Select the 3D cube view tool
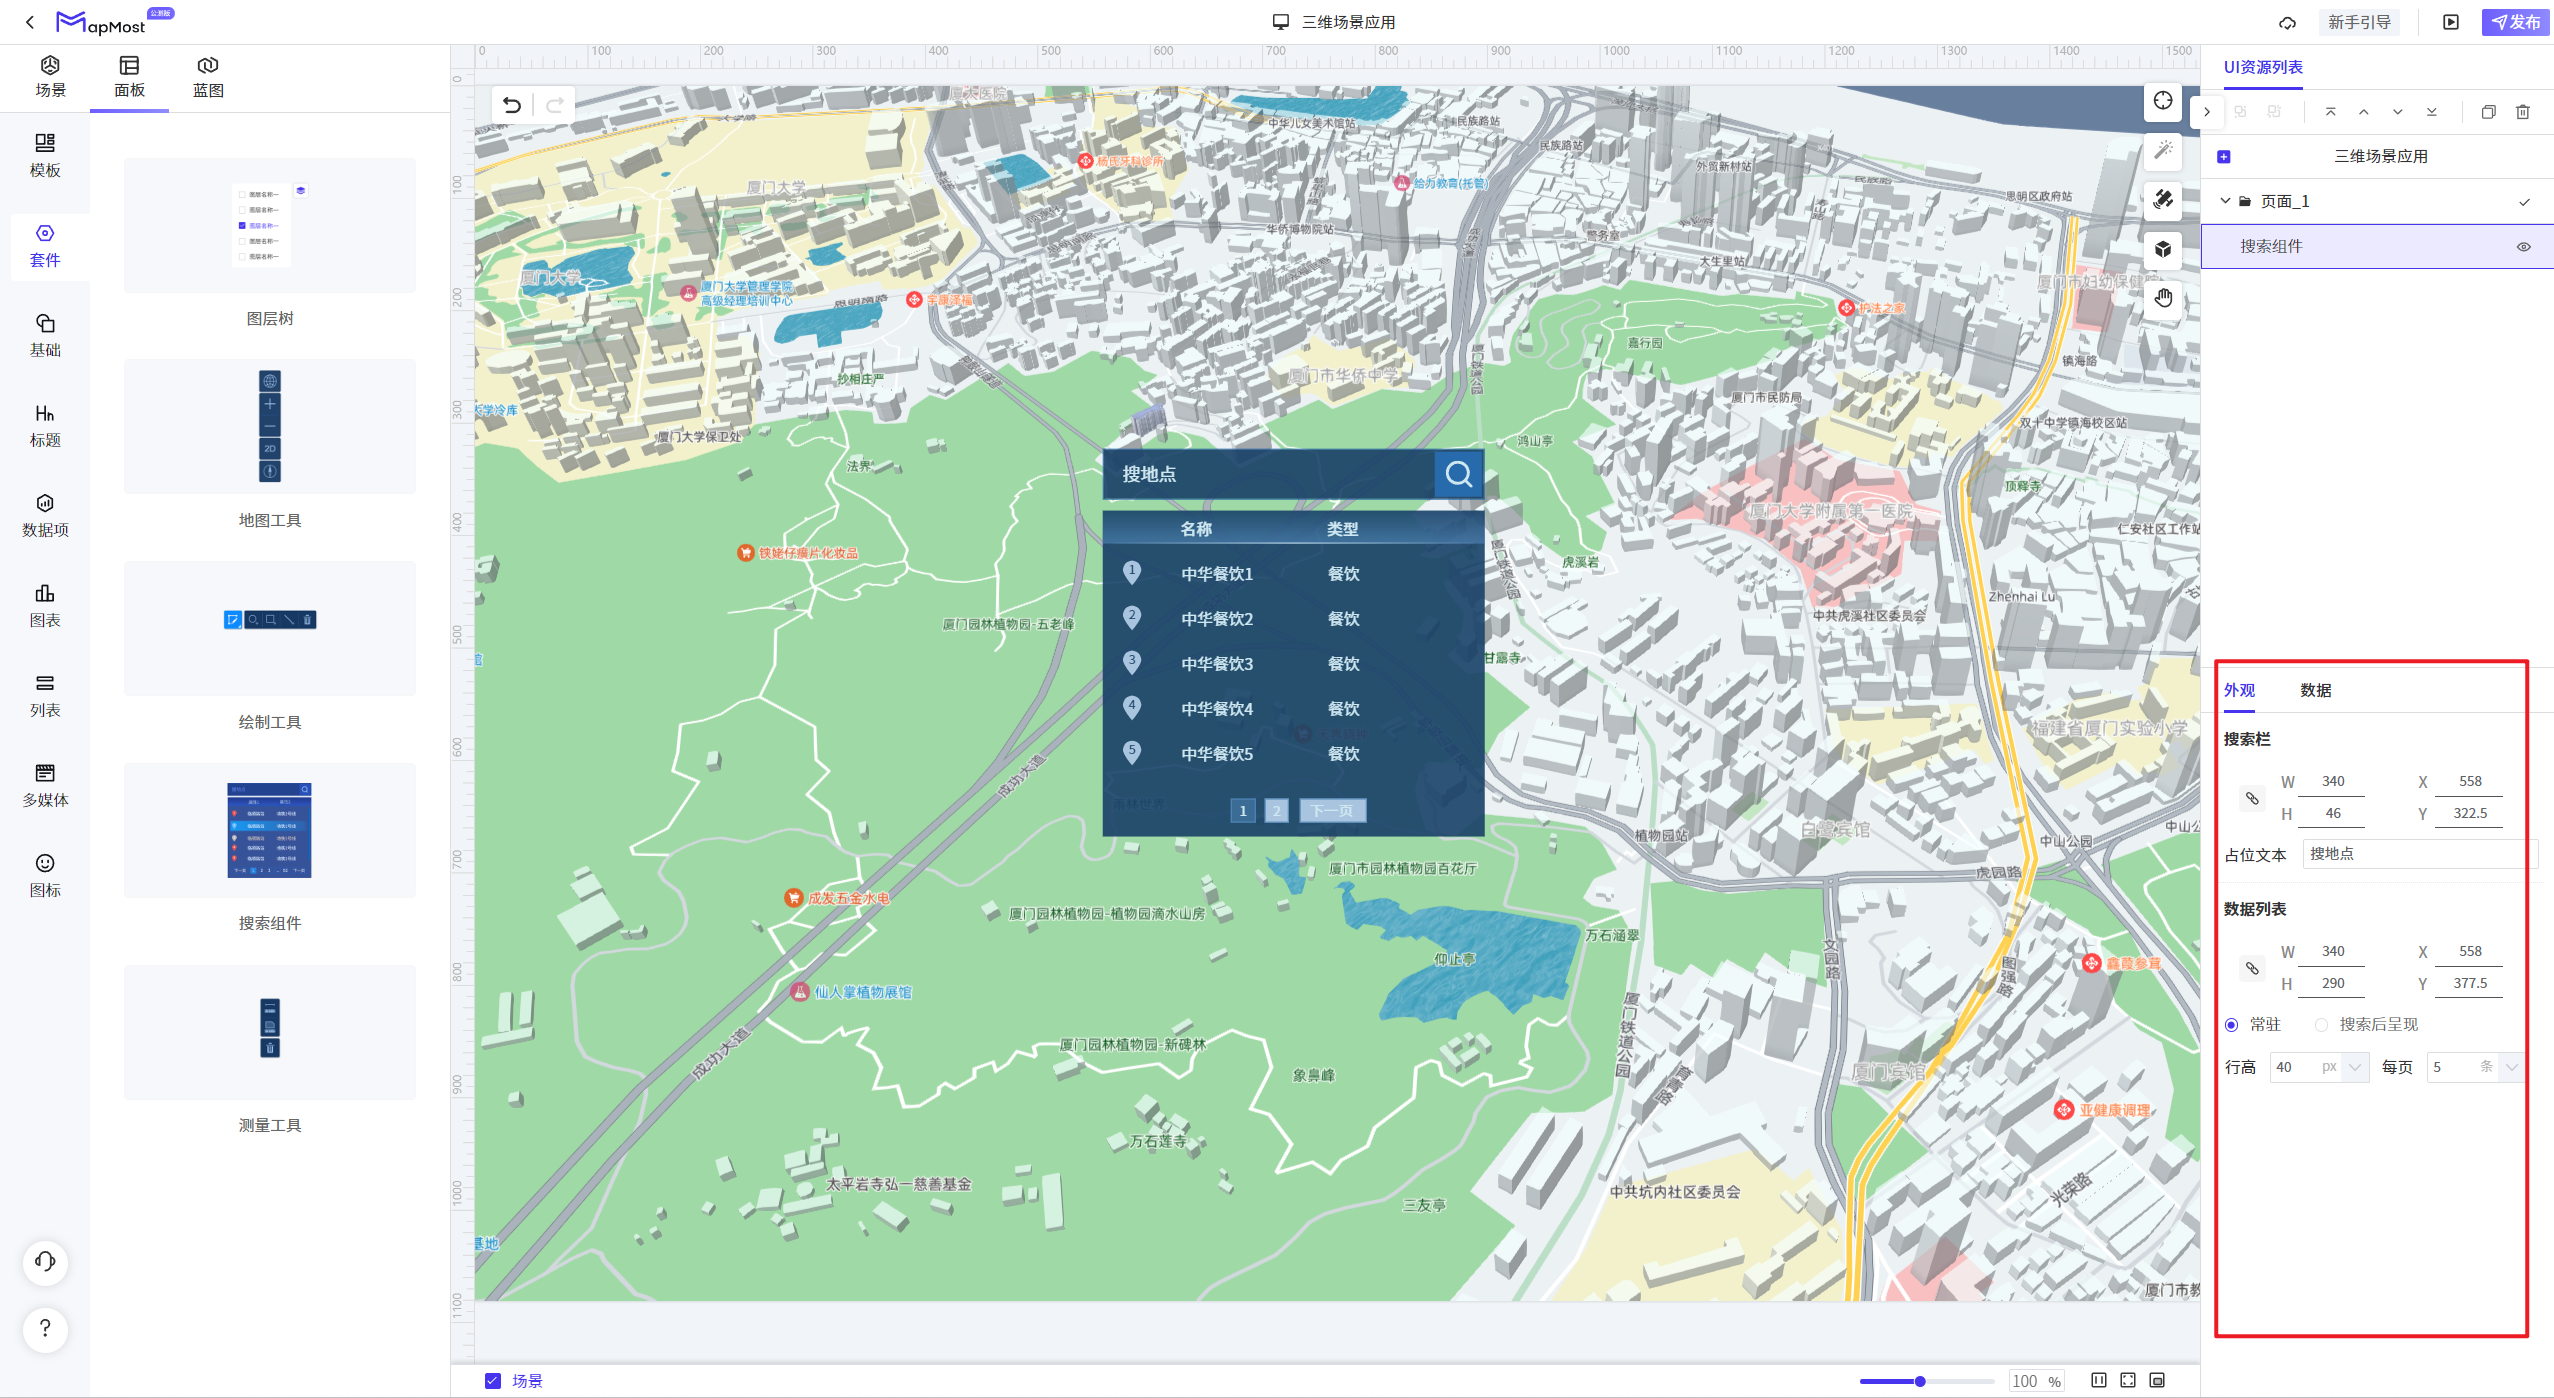Screen dimensions: 2554x1398 coord(2163,249)
